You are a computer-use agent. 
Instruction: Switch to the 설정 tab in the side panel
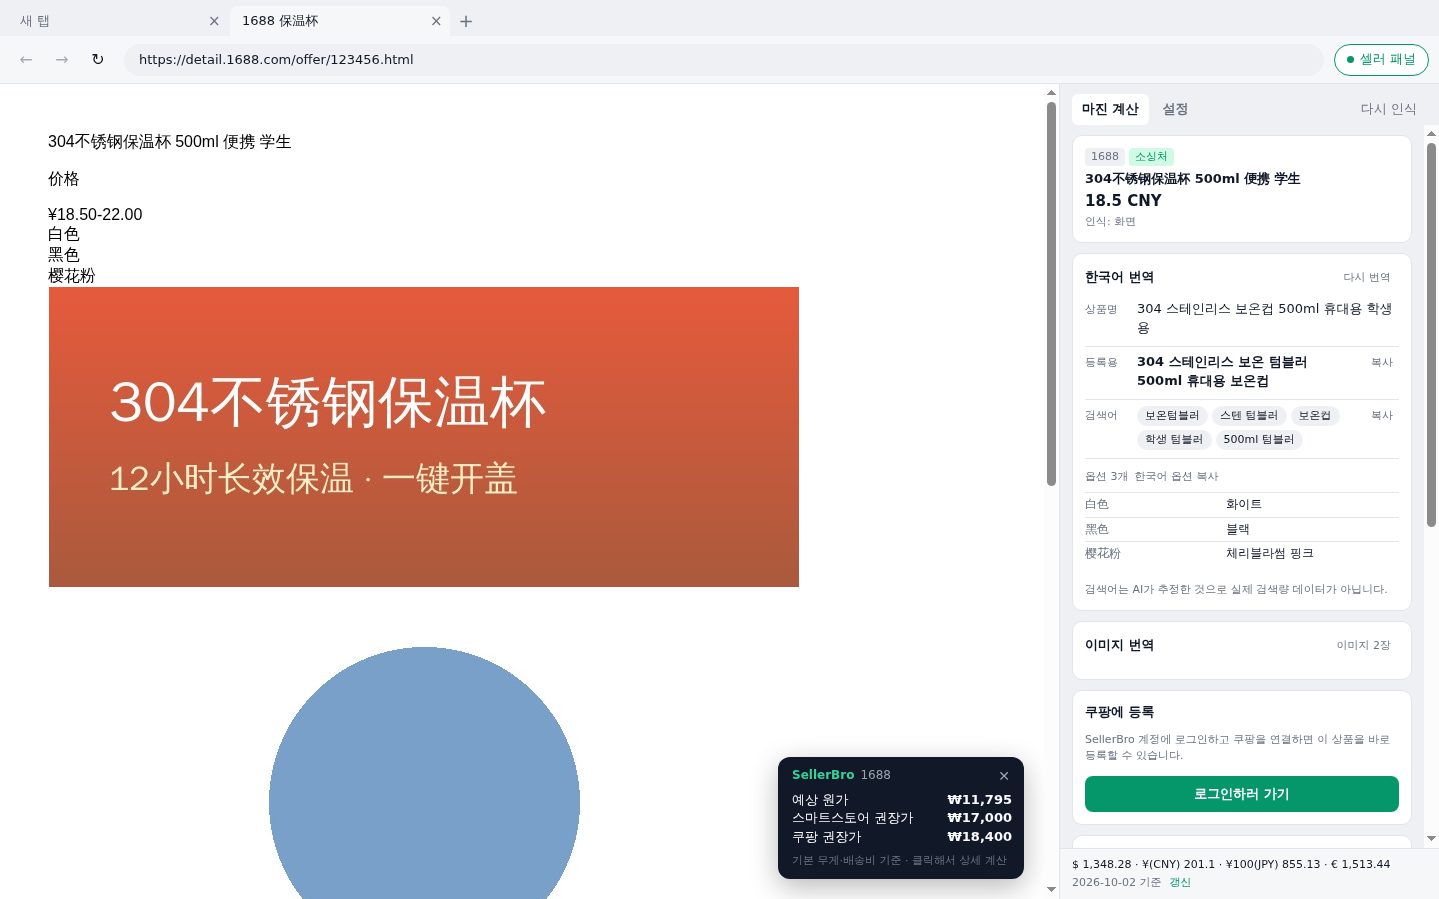(1175, 109)
